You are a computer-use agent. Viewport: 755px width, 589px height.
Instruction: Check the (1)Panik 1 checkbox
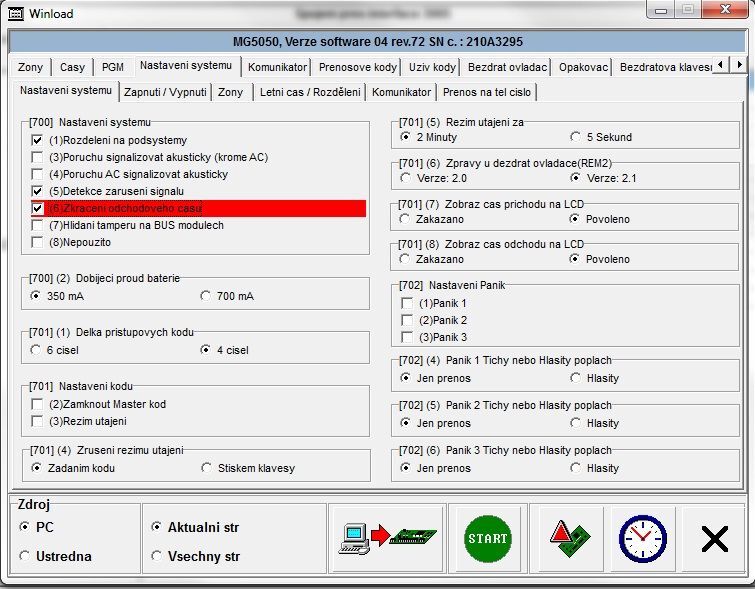[x=407, y=303]
